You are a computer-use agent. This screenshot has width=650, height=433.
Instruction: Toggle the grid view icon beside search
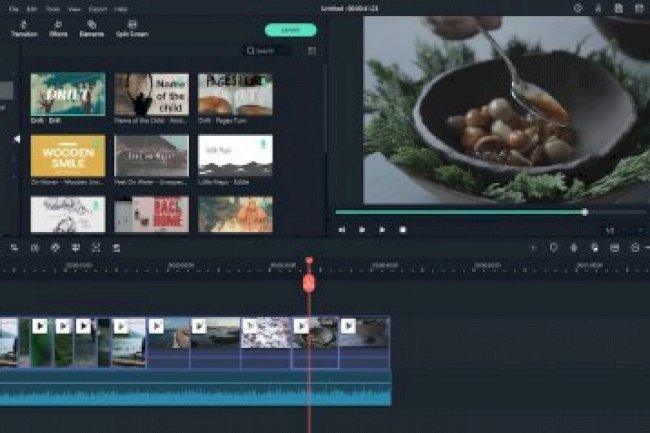[x=312, y=51]
